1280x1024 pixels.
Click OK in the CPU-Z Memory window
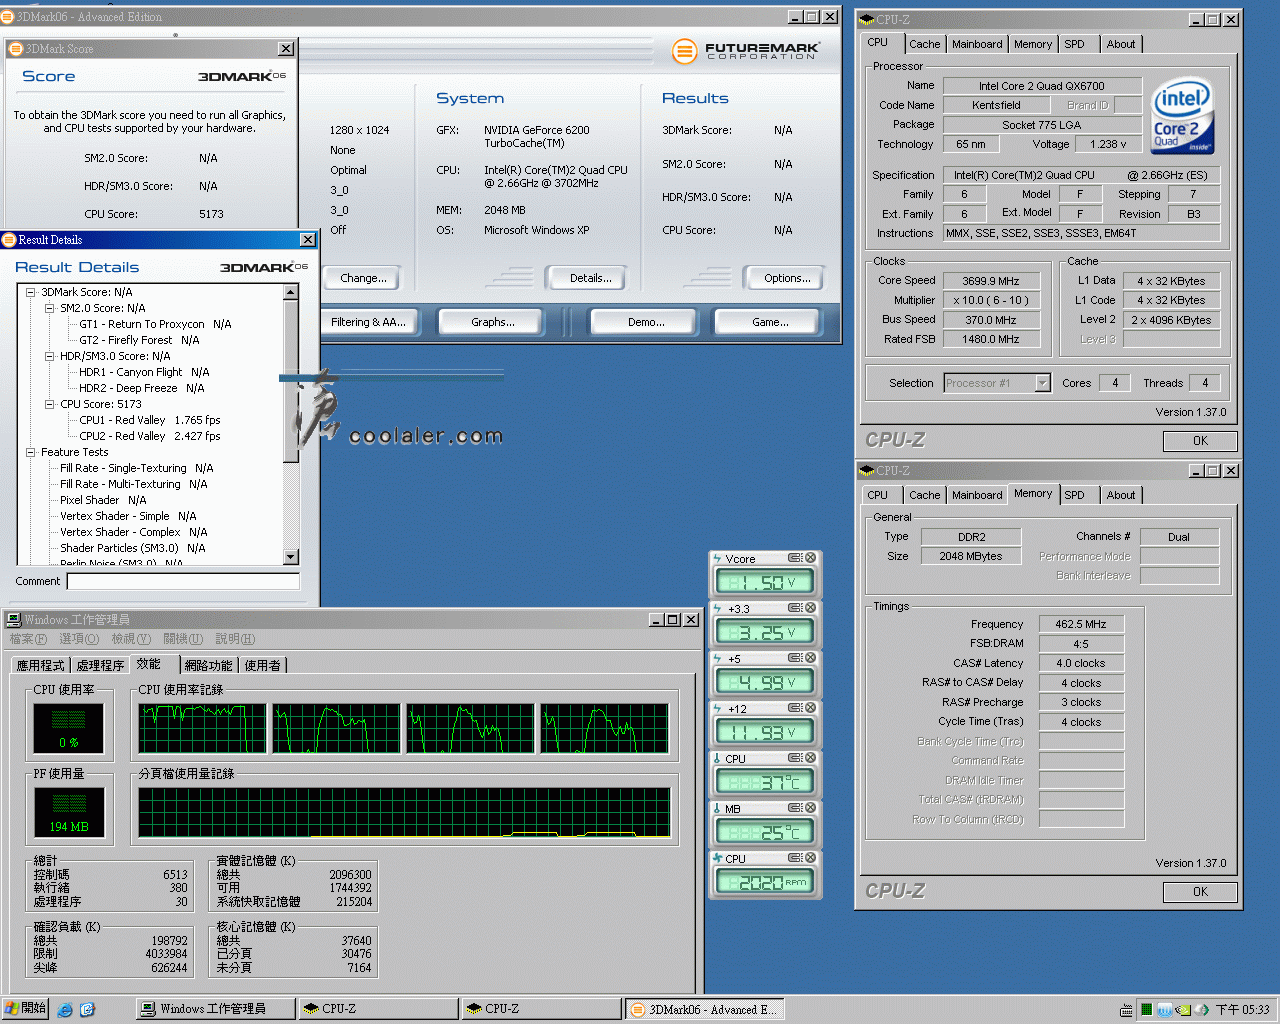click(1200, 892)
